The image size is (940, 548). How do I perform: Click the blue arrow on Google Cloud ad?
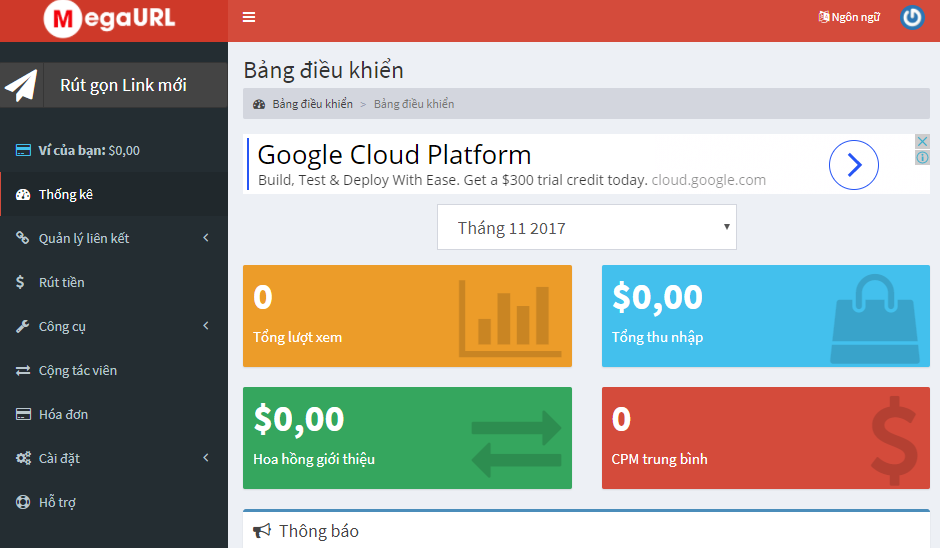tap(854, 165)
